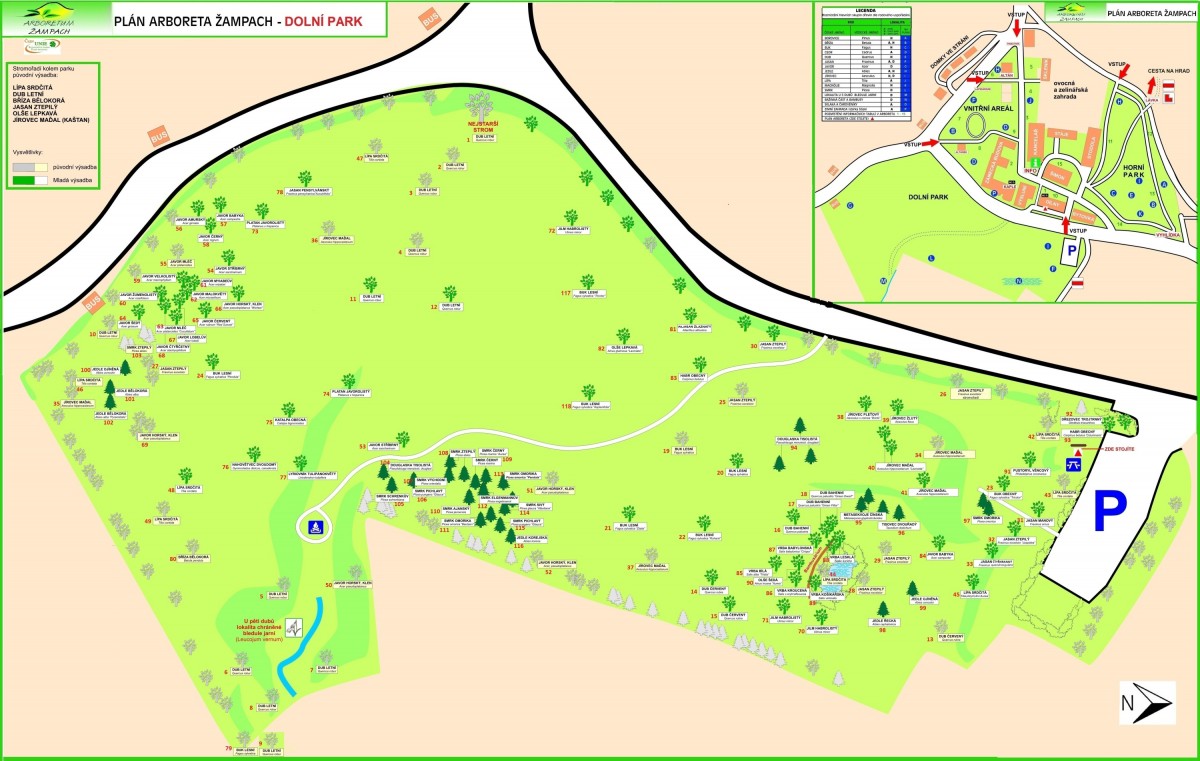Click the green INFO marker in the inset map
The image size is (1200, 761).
point(1035,162)
